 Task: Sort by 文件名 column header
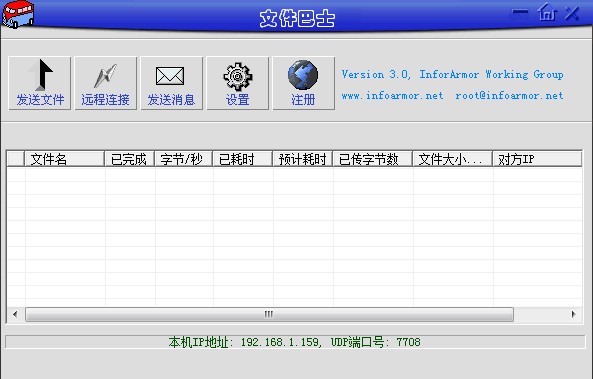click(64, 159)
